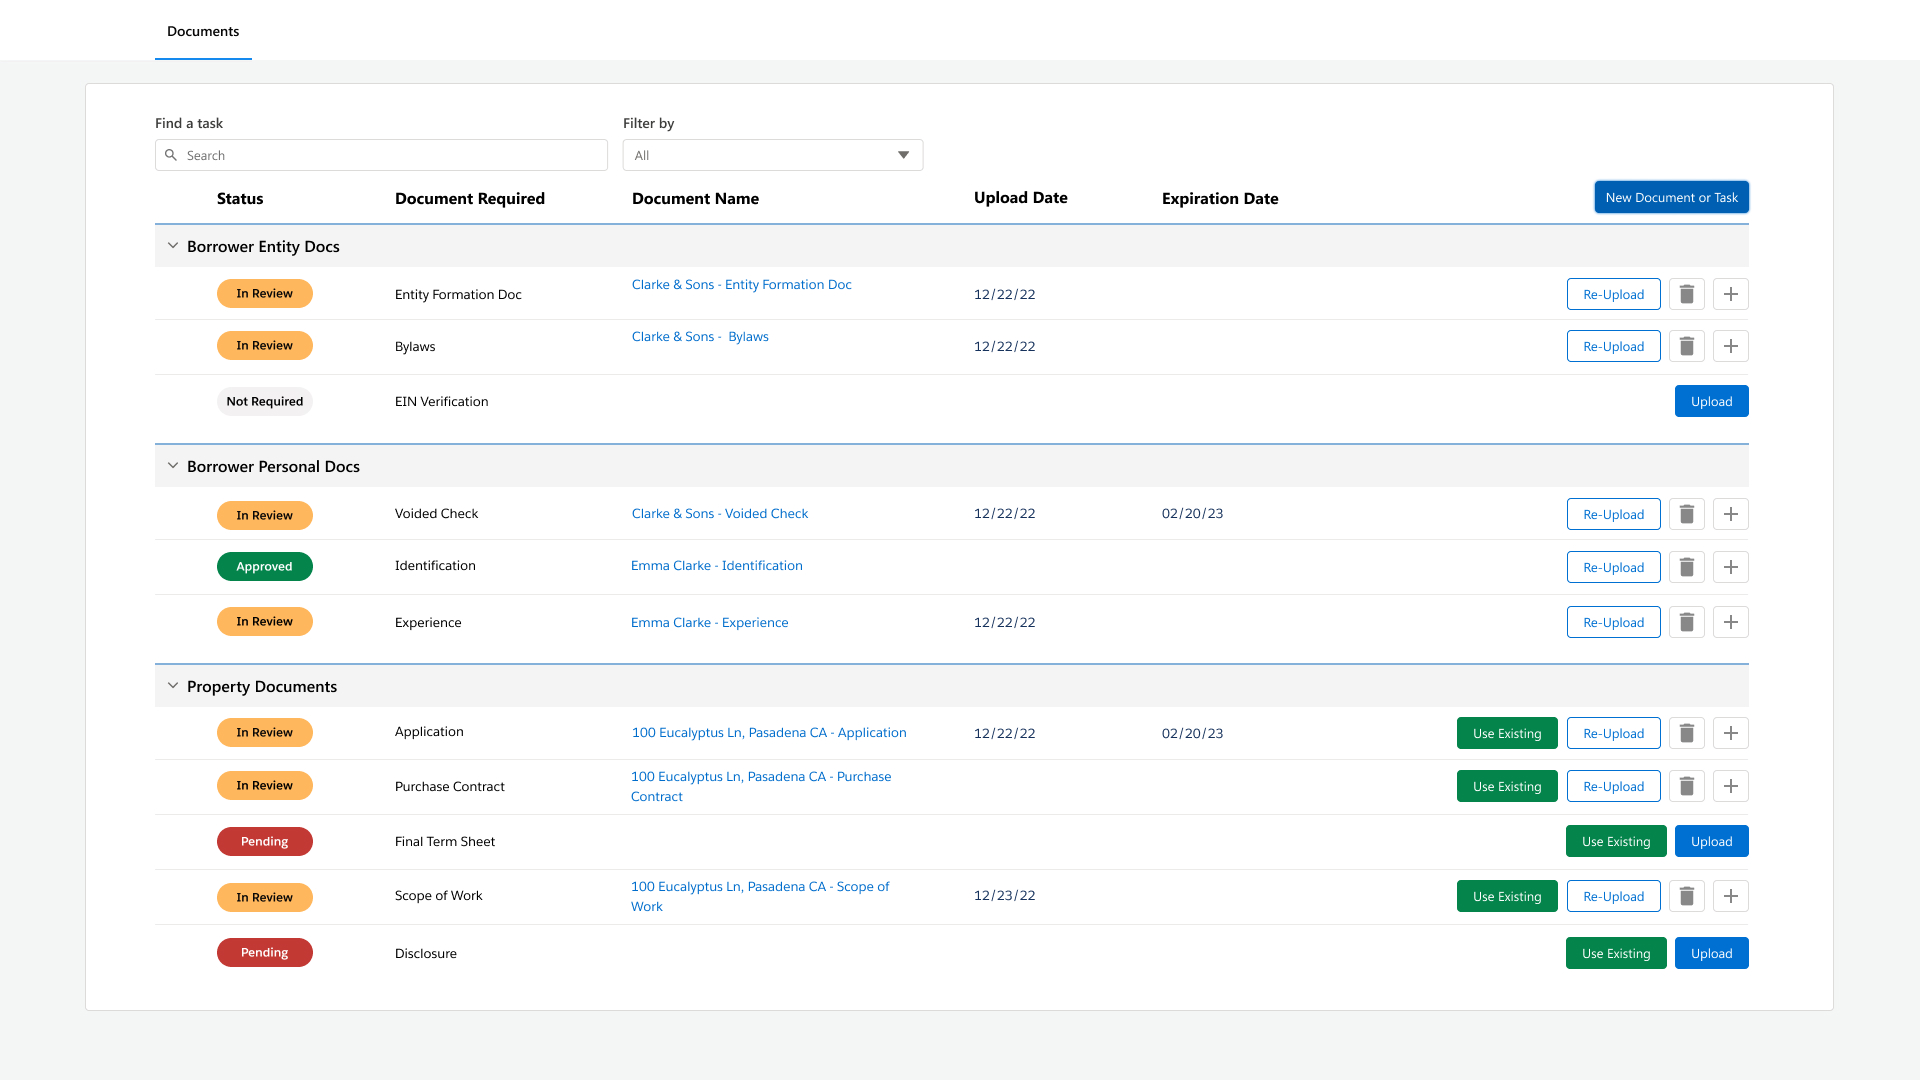
Task: Click plus icon in Purchase Contract row
Action: tap(1730, 786)
